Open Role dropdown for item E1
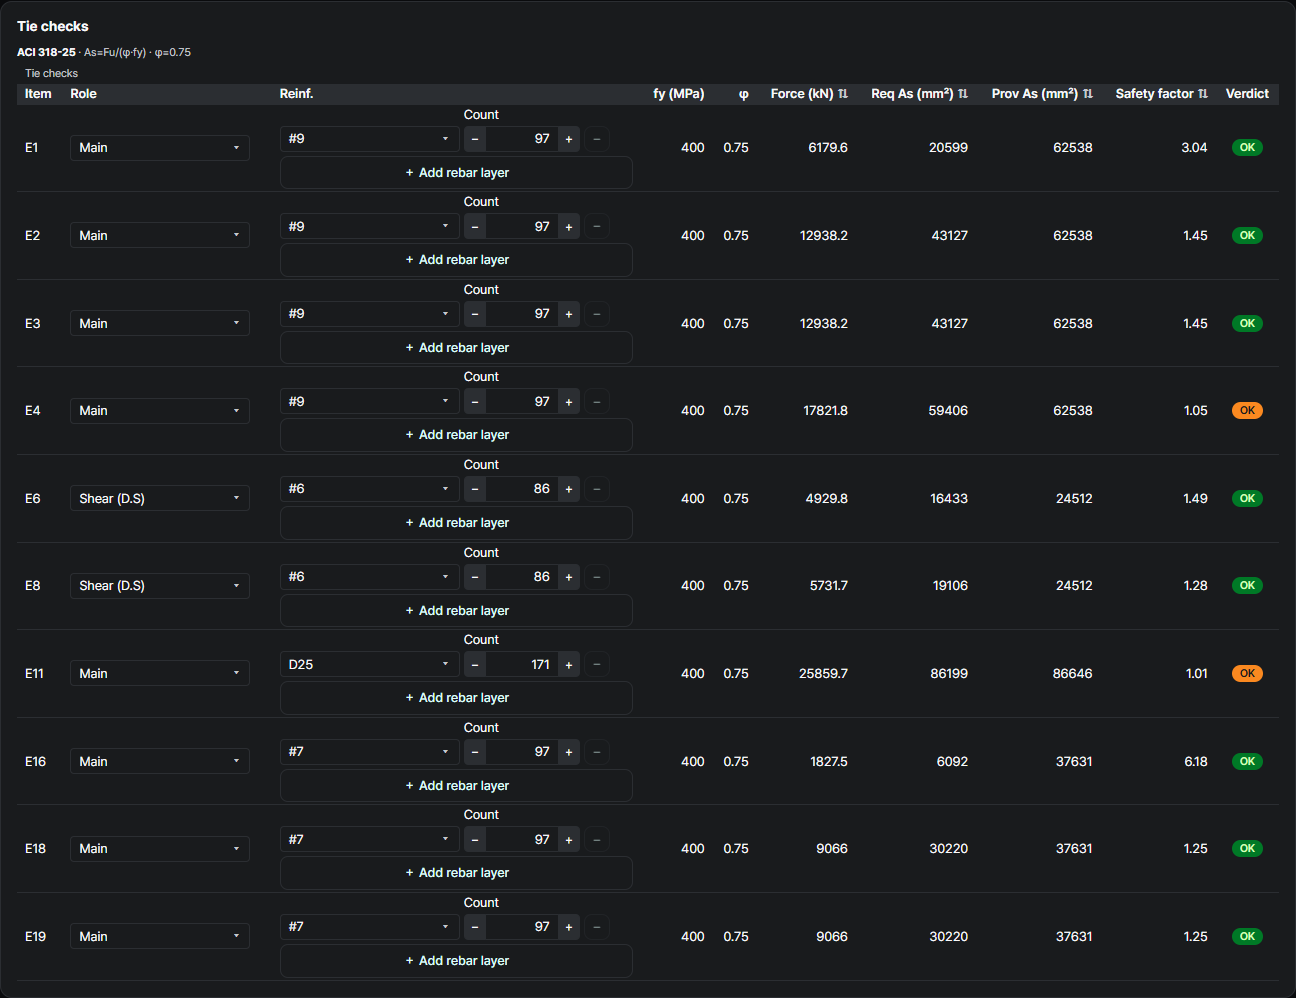This screenshot has height=998, width=1296. coord(160,148)
